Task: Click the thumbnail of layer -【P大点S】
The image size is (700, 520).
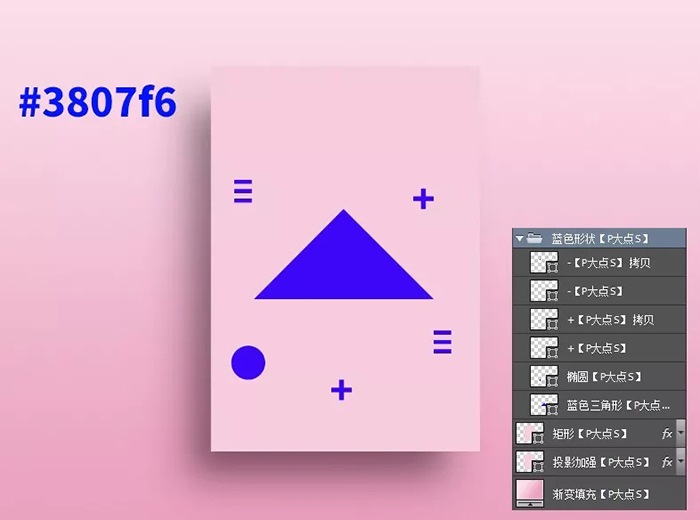Action: (x=544, y=291)
